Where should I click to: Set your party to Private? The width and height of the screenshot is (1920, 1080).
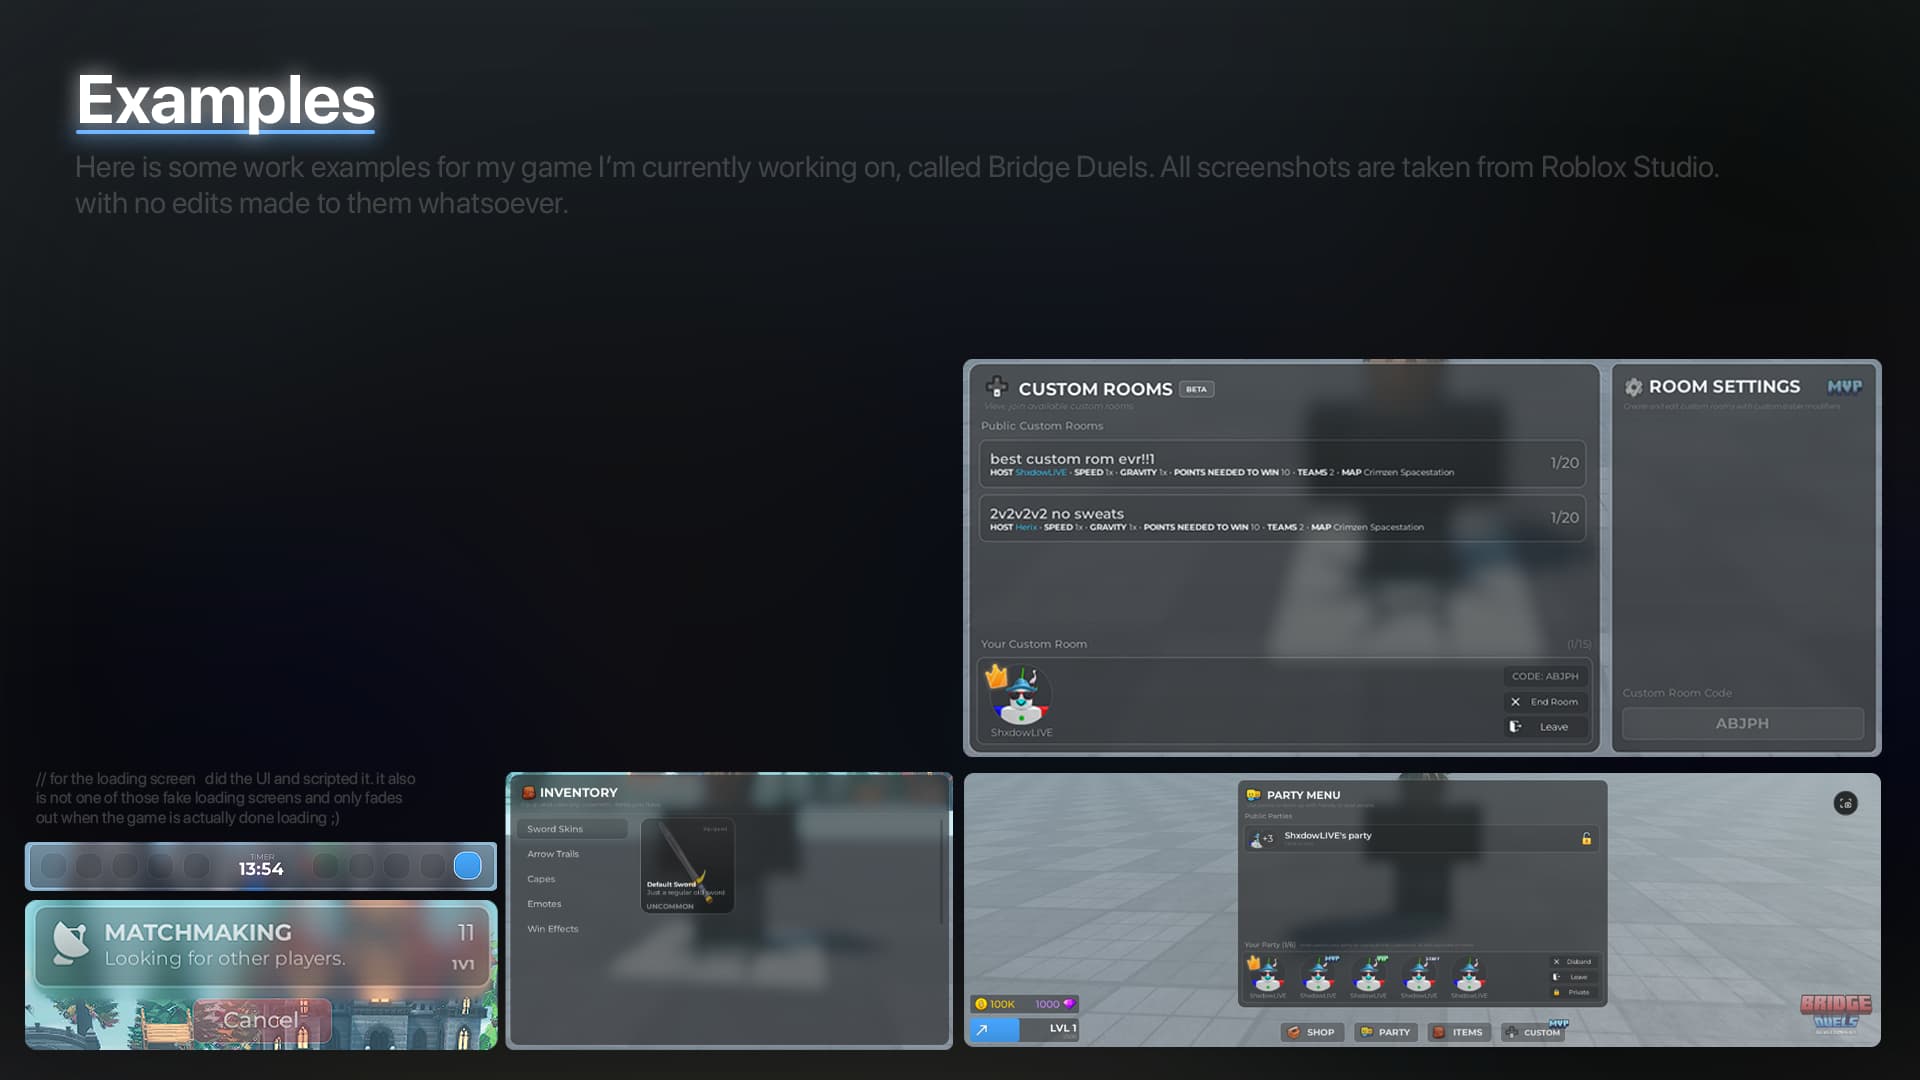(x=1572, y=991)
